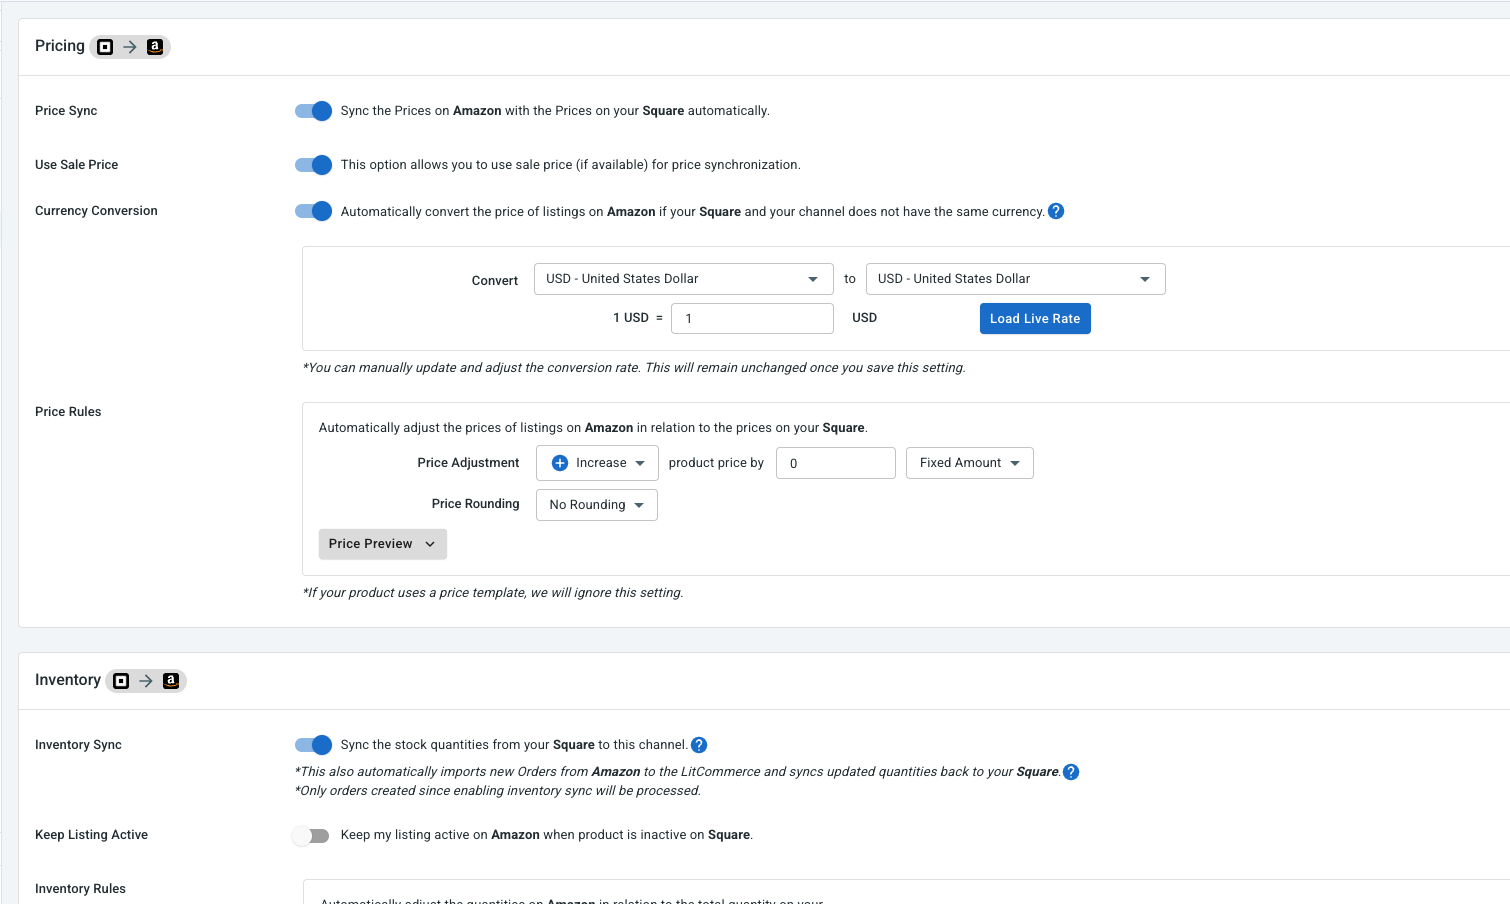The image size is (1510, 904).
Task: Click the Square icon in the Inventory header
Action: 121,681
